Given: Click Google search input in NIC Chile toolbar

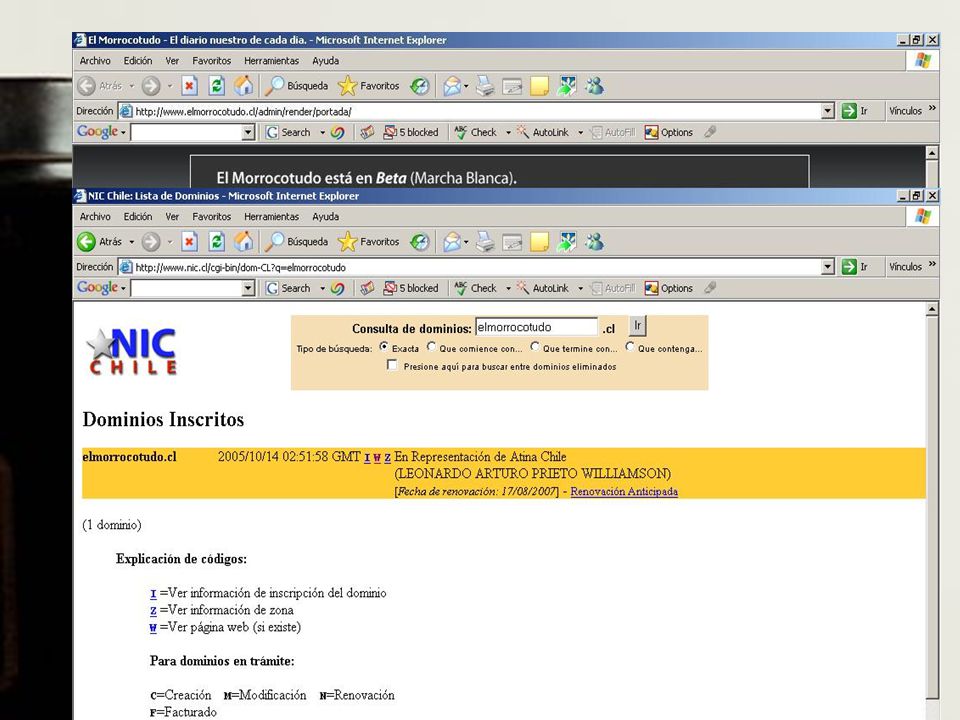Looking at the screenshot, I should coord(187,288).
